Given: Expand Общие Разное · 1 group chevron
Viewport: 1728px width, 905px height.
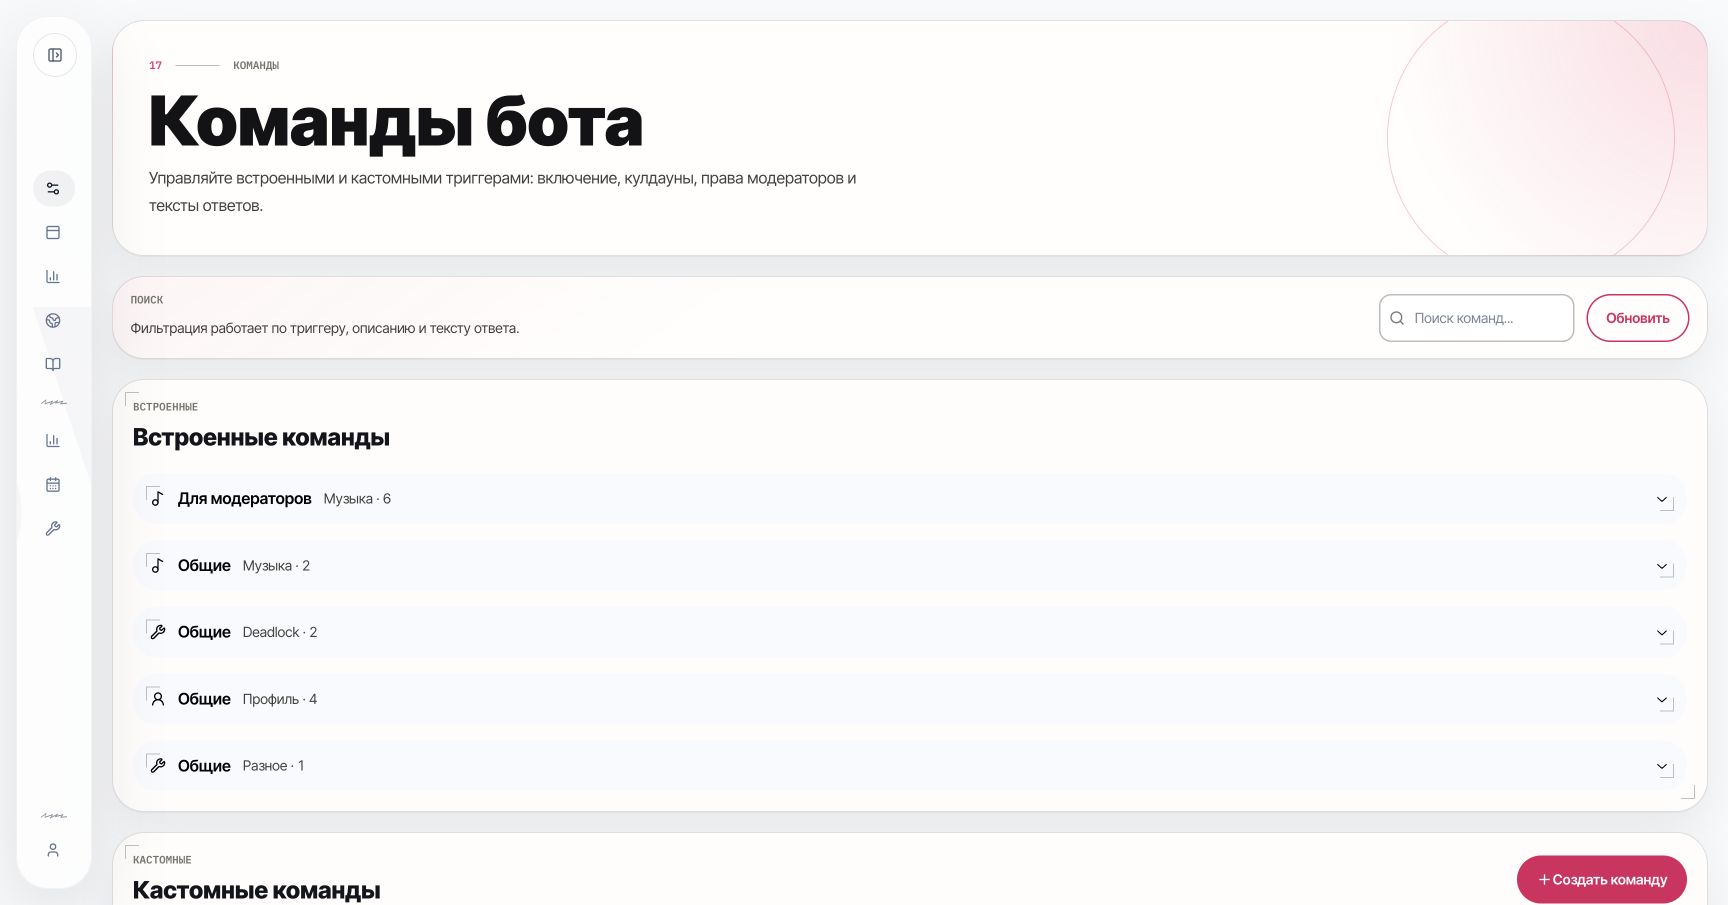Looking at the screenshot, I should (1662, 767).
